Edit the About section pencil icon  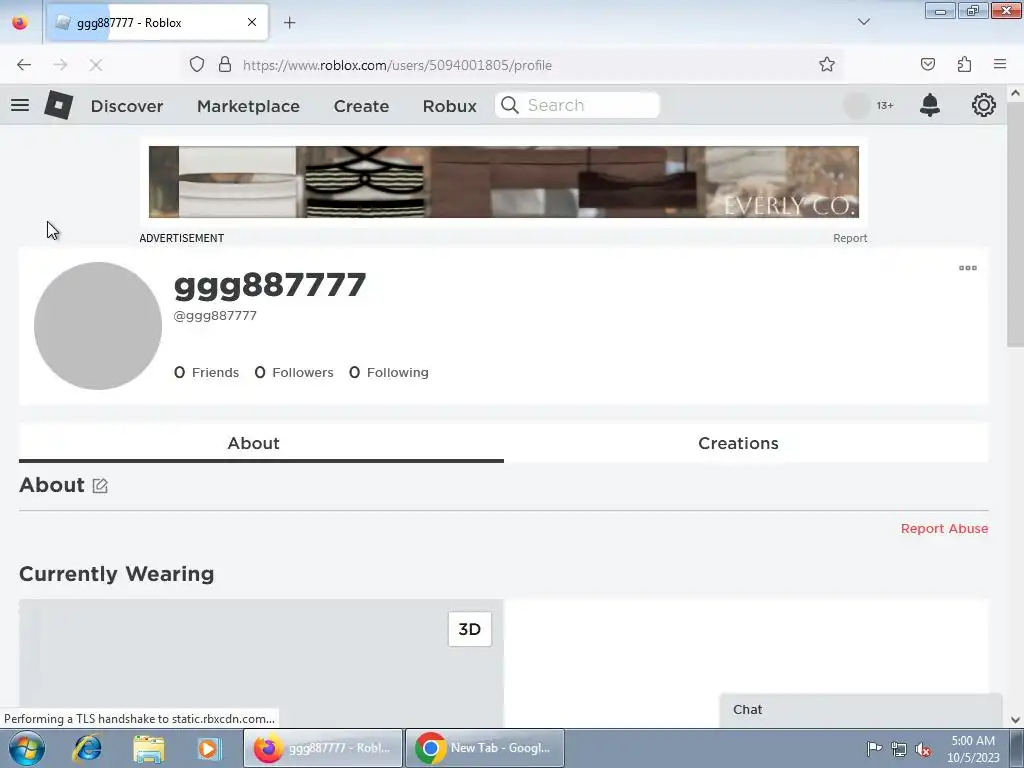(100, 486)
